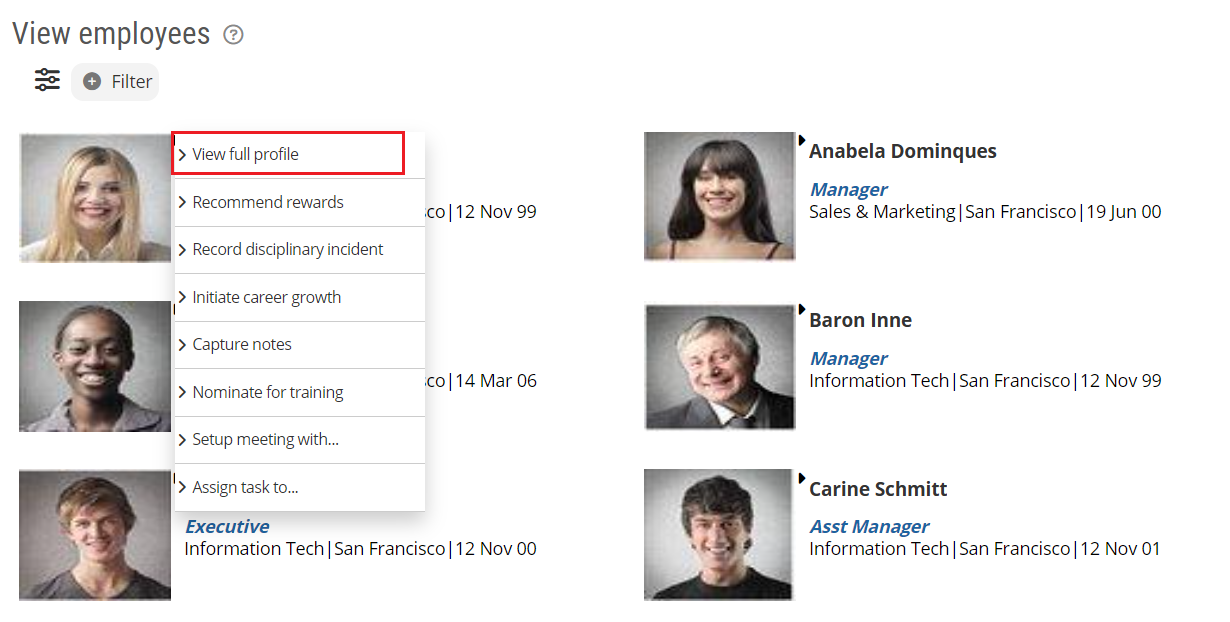Choose Recommend rewards from the menu
1230x622 pixels.
click(268, 202)
